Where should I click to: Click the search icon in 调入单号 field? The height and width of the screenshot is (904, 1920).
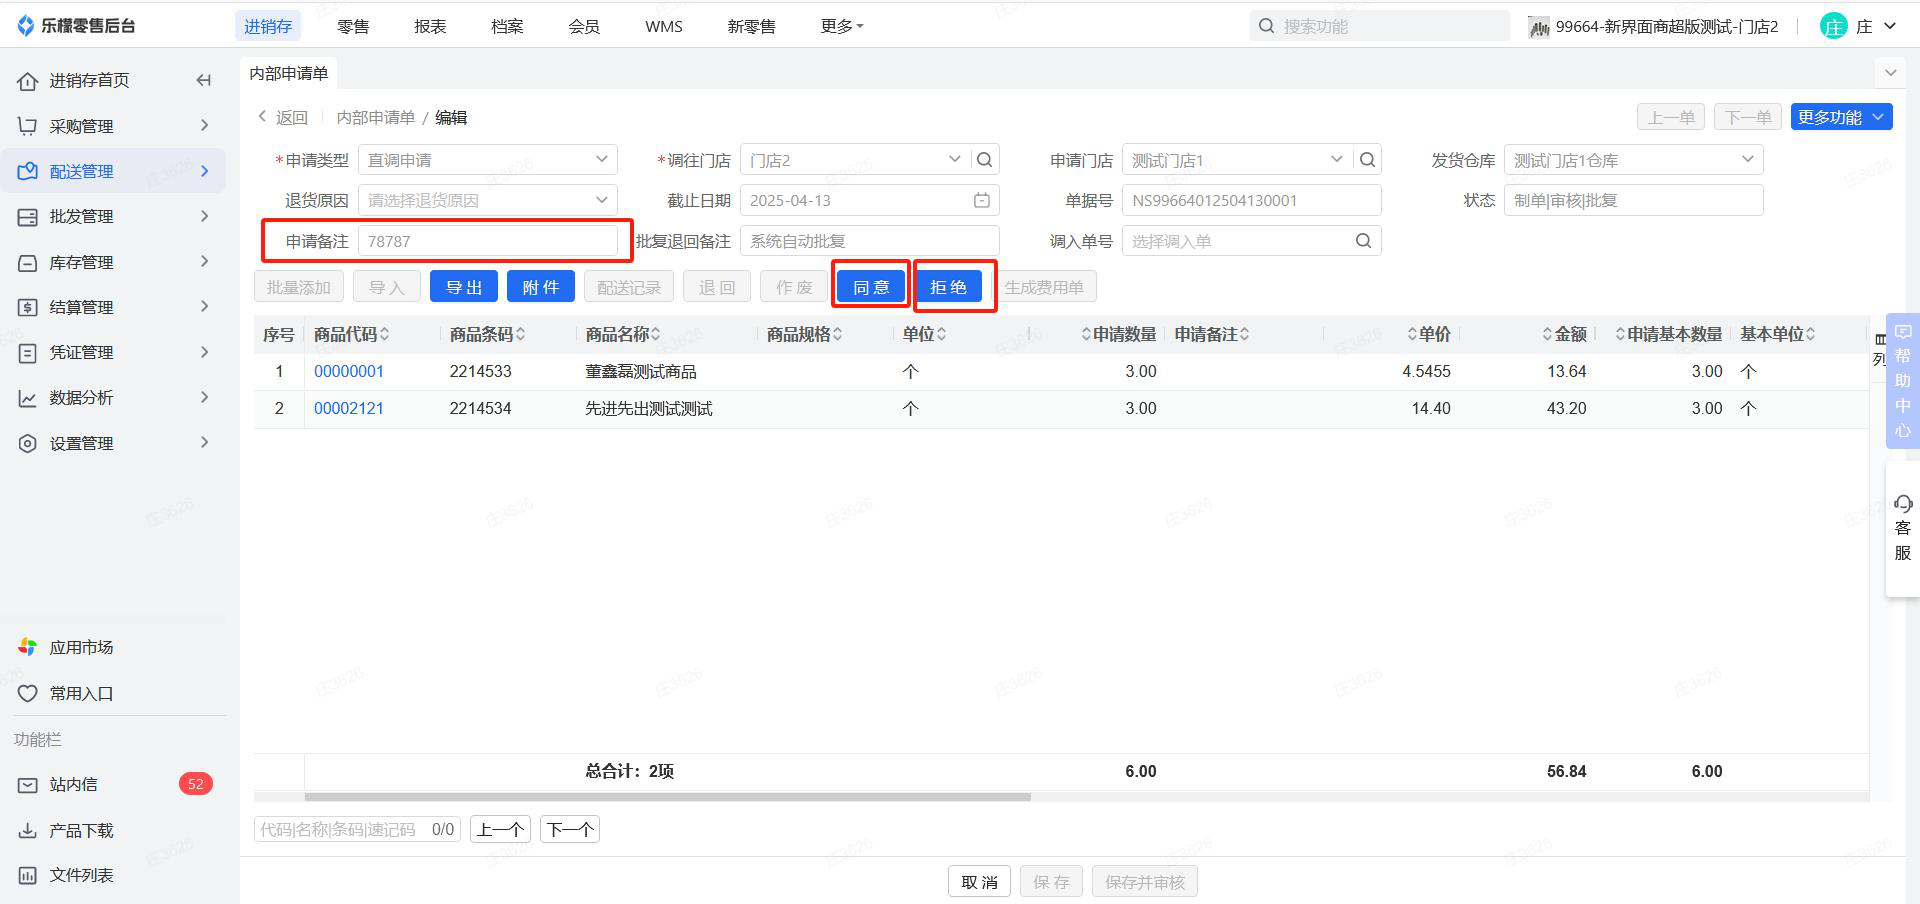(1363, 241)
